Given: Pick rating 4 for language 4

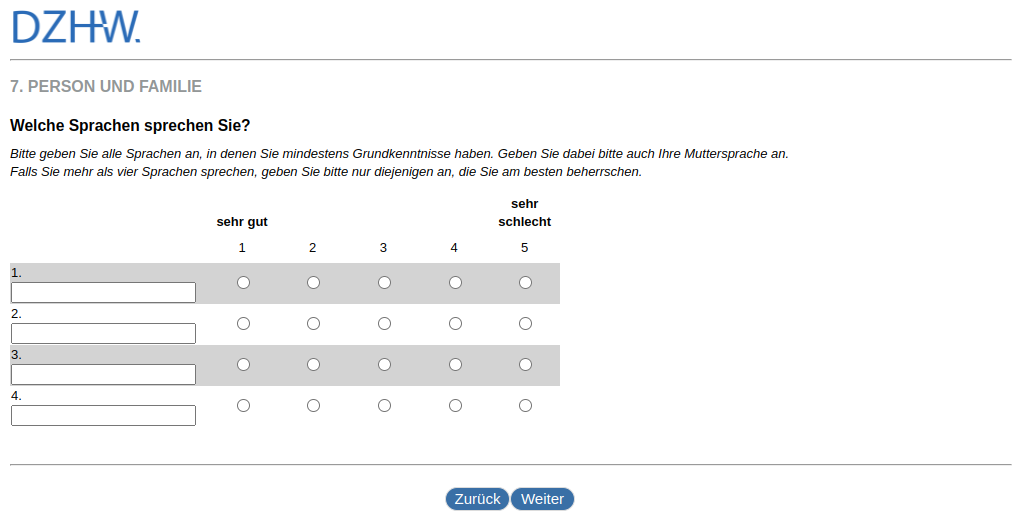Looking at the screenshot, I should click(x=455, y=406).
